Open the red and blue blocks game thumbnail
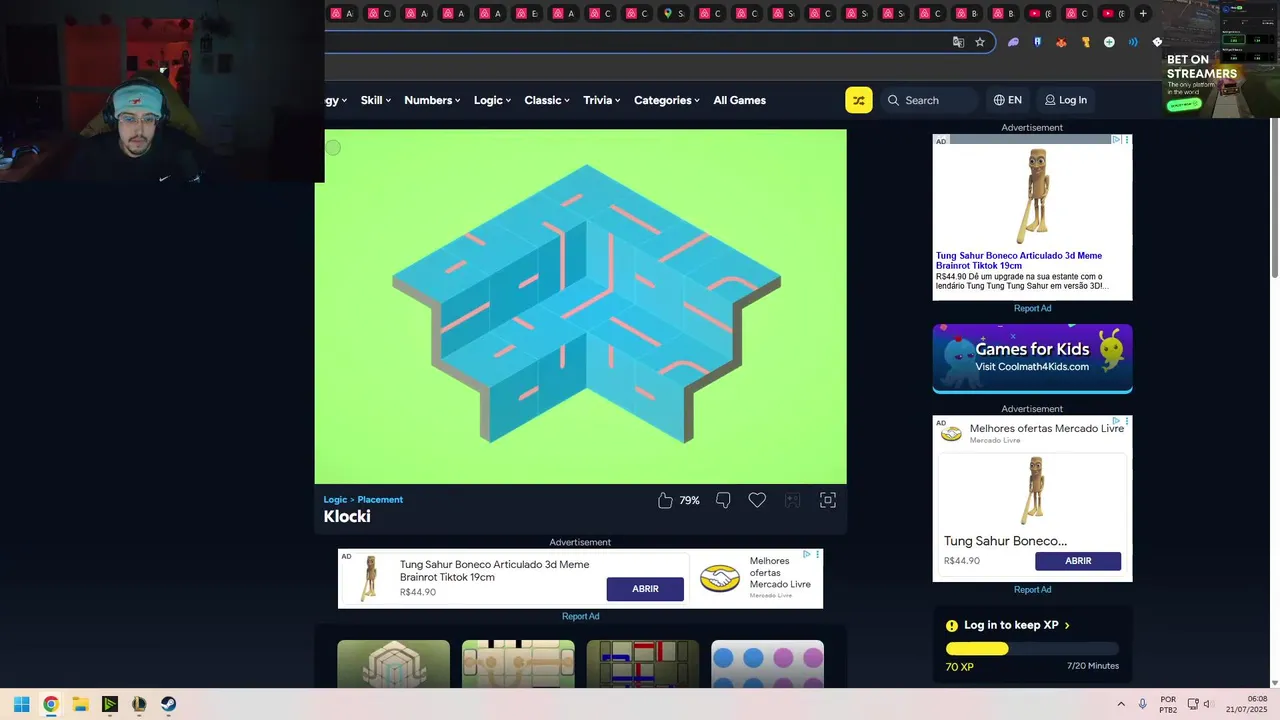 (643, 664)
